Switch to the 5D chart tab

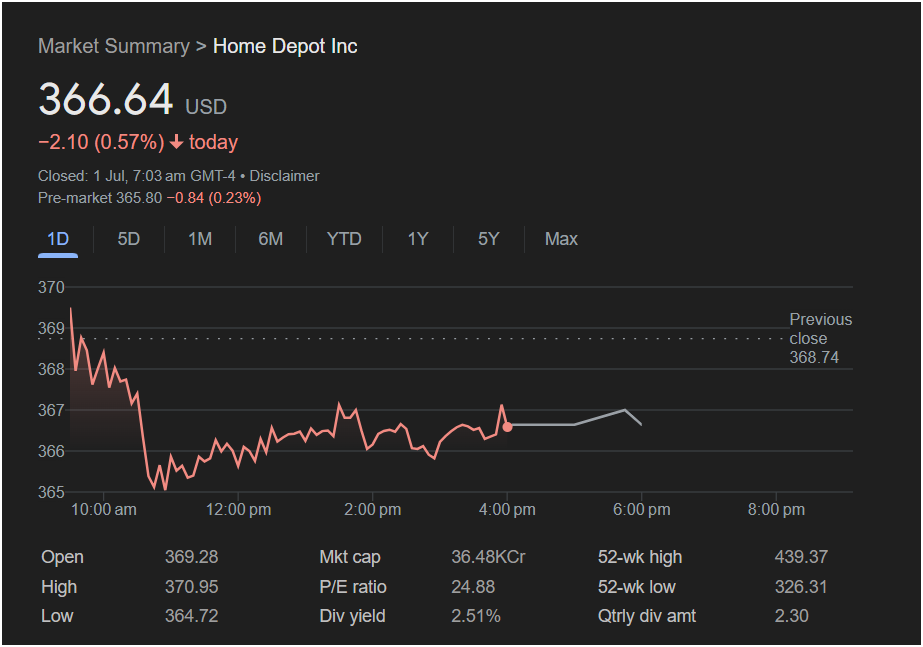[x=128, y=239]
